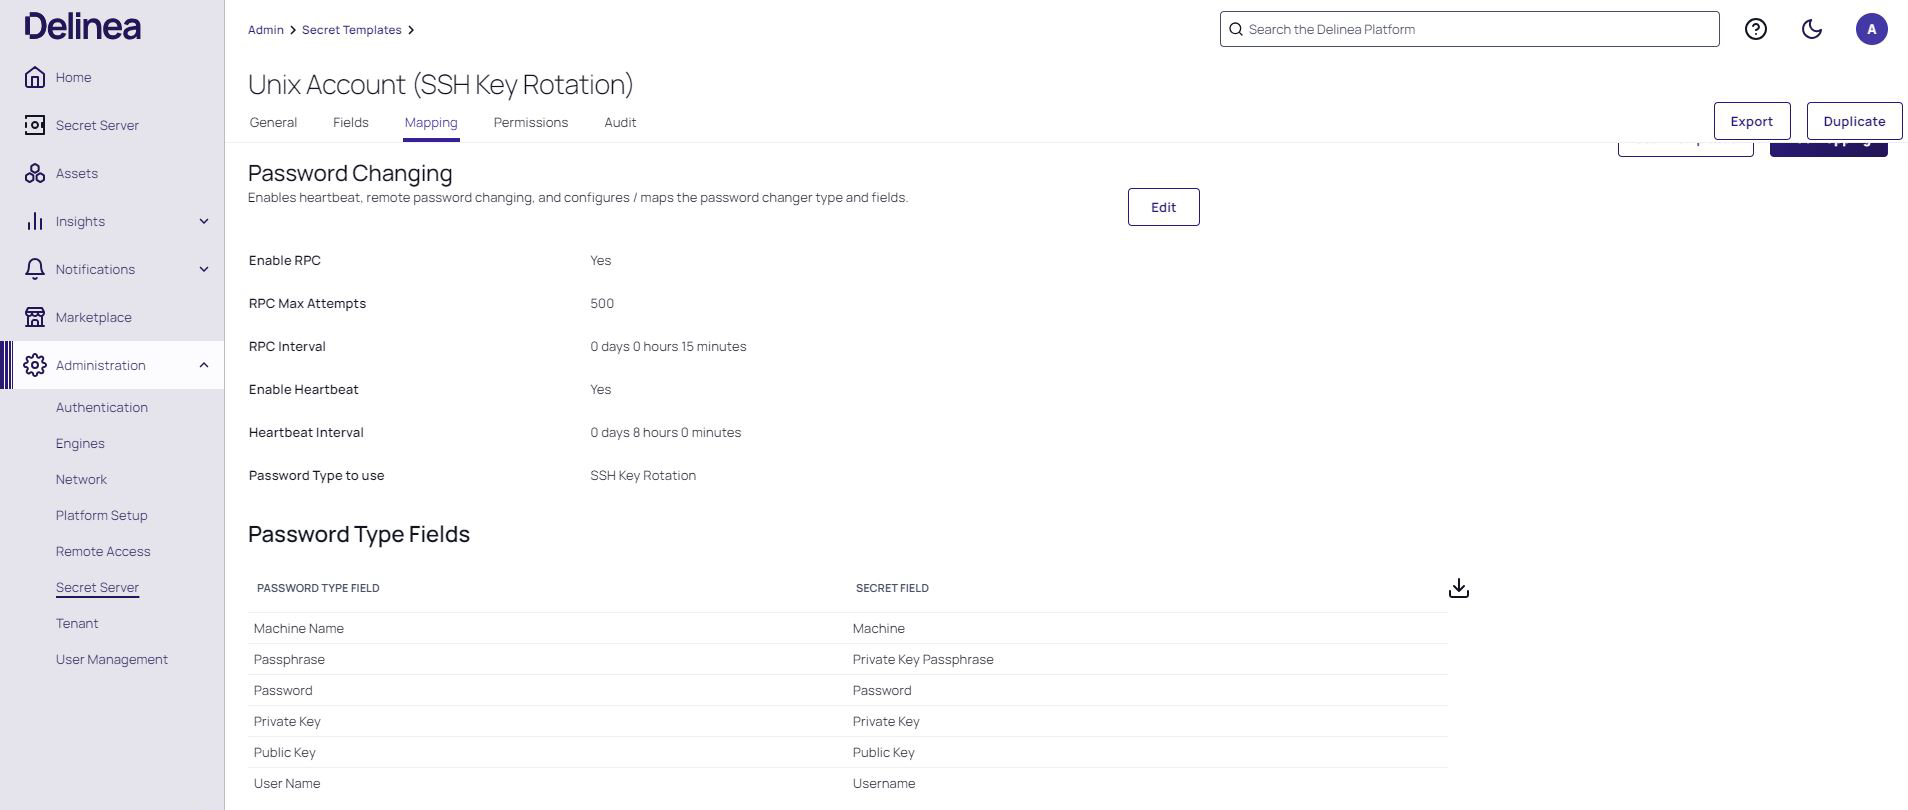Image resolution: width=1908 pixels, height=810 pixels.
Task: Click the Assets icon in sidebar
Action: coord(35,174)
